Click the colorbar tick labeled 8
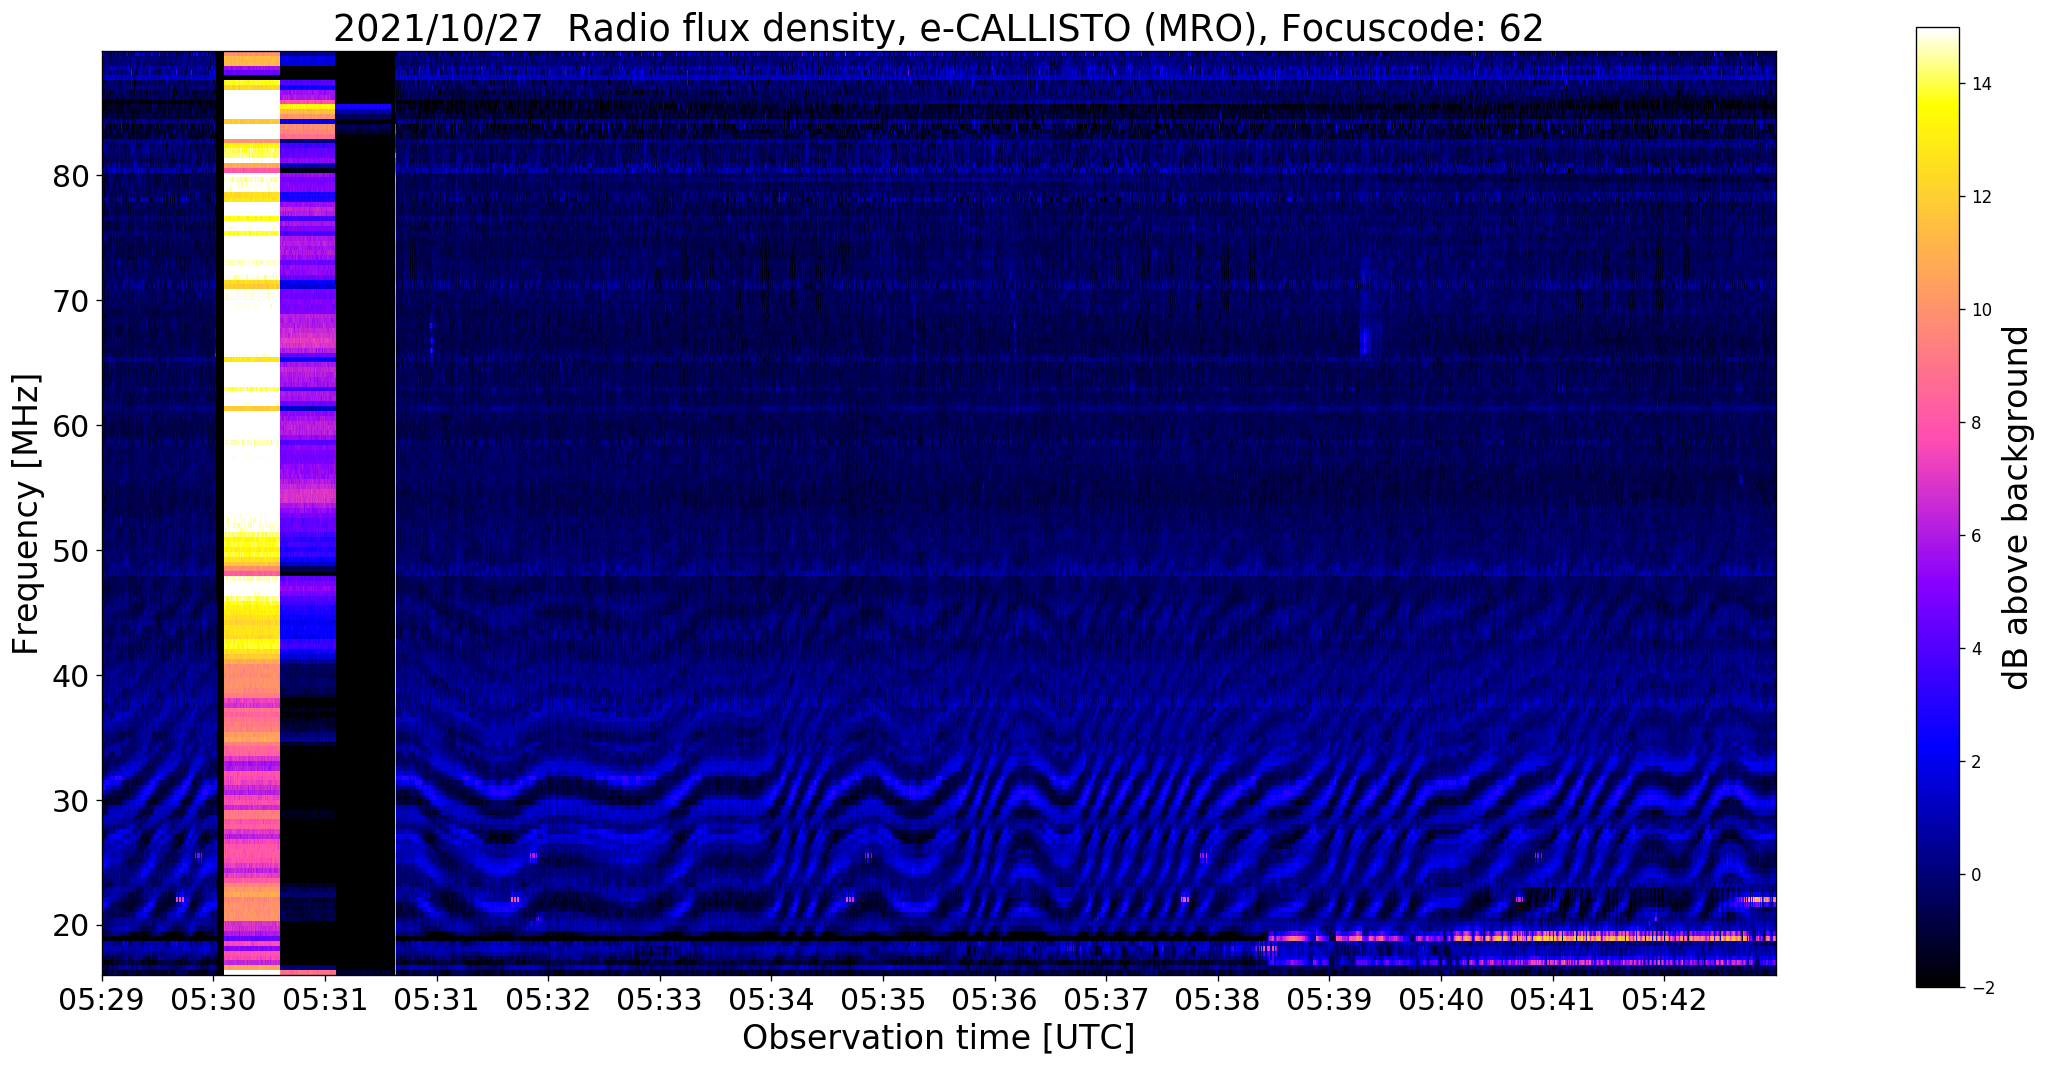The image size is (2047, 1067). [1975, 424]
